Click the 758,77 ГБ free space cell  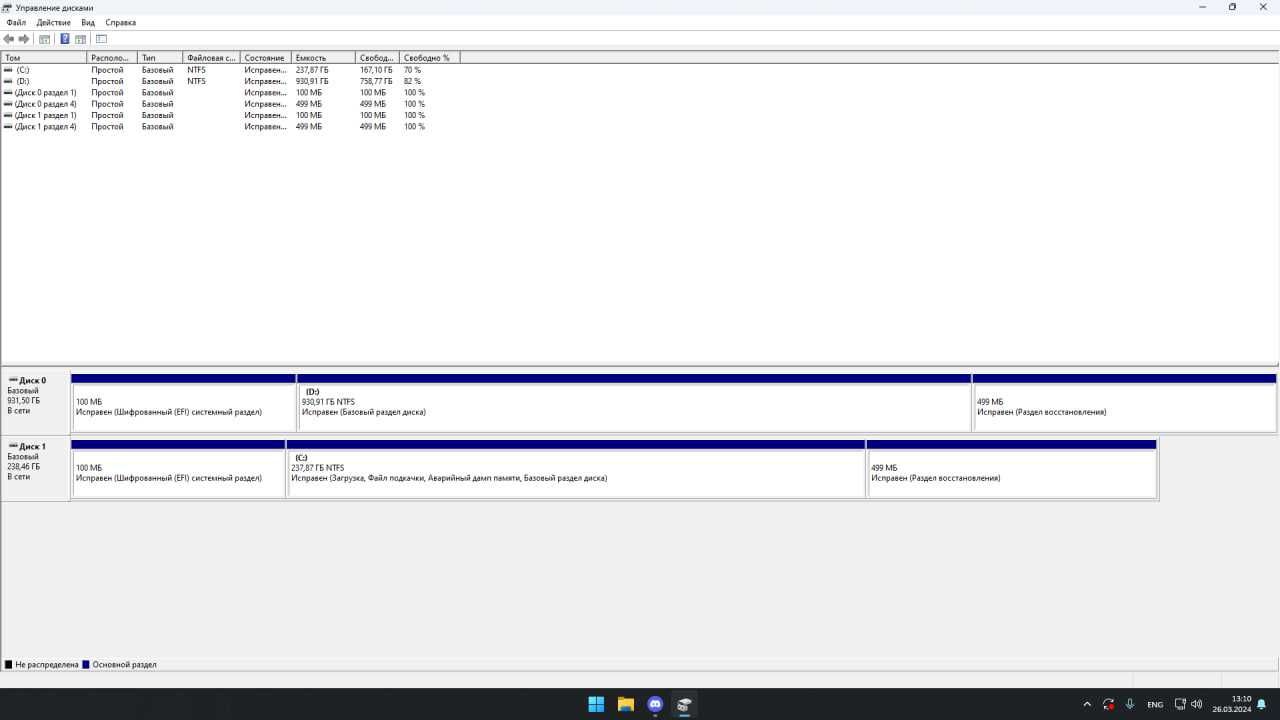click(376, 81)
